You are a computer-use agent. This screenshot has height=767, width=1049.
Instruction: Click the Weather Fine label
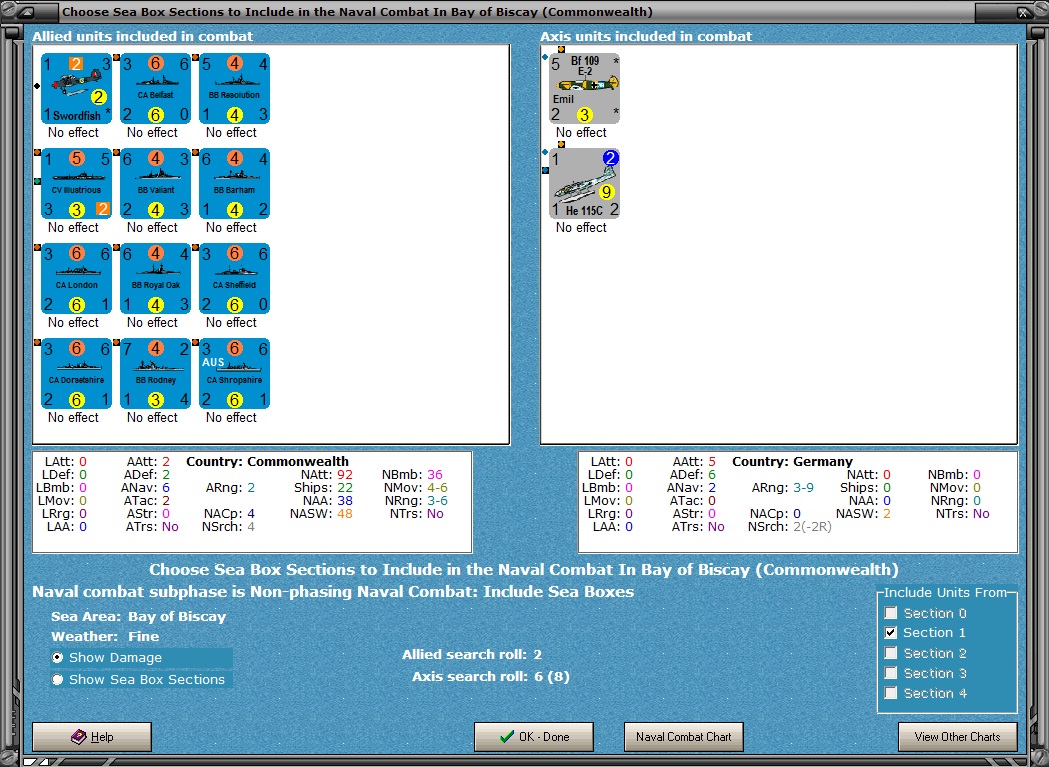[x=105, y=636]
